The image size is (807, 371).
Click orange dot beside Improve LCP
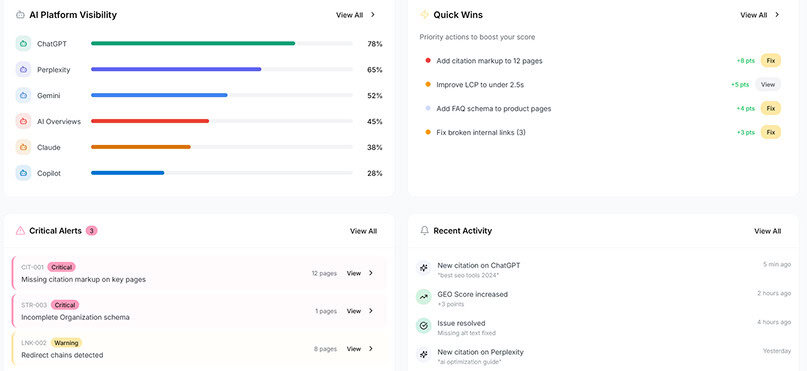[x=428, y=84]
